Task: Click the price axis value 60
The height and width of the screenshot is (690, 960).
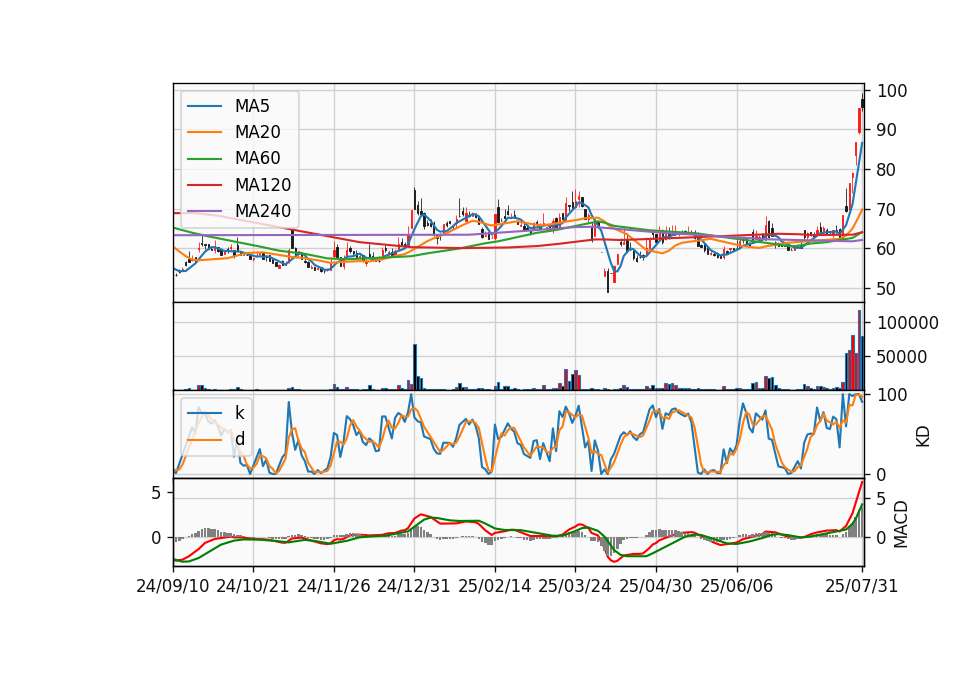Action: [887, 249]
